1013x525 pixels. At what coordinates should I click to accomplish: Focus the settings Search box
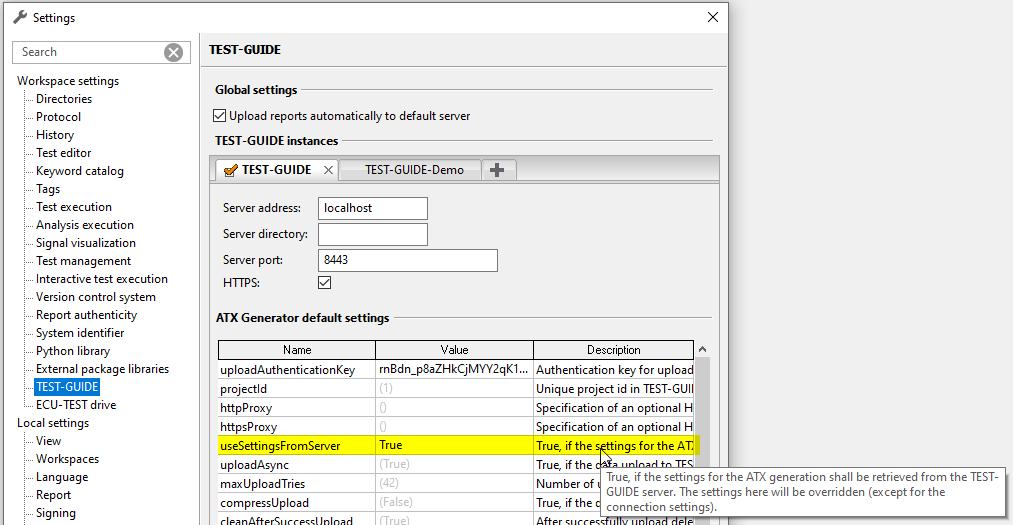(90, 52)
